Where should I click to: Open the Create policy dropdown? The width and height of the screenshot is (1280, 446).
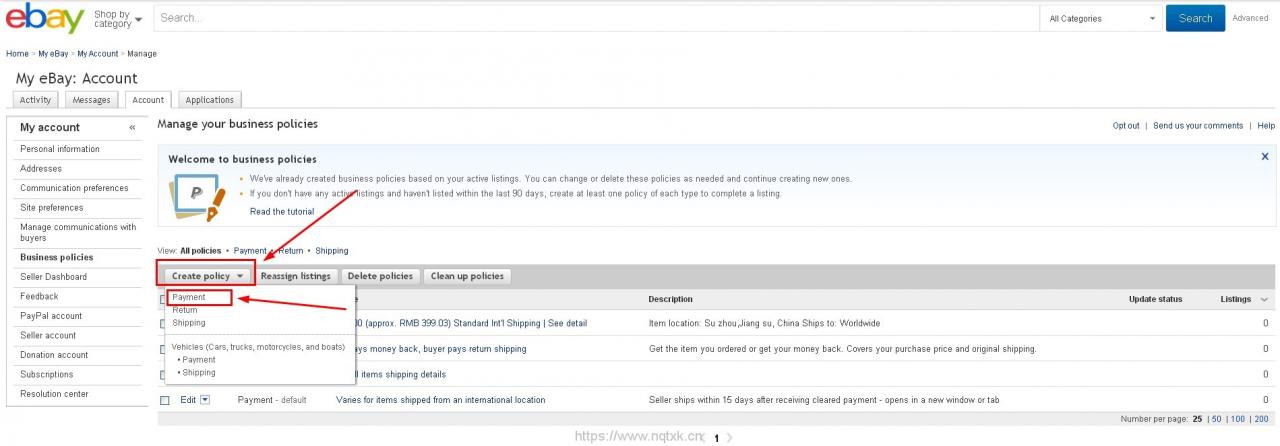tap(206, 276)
